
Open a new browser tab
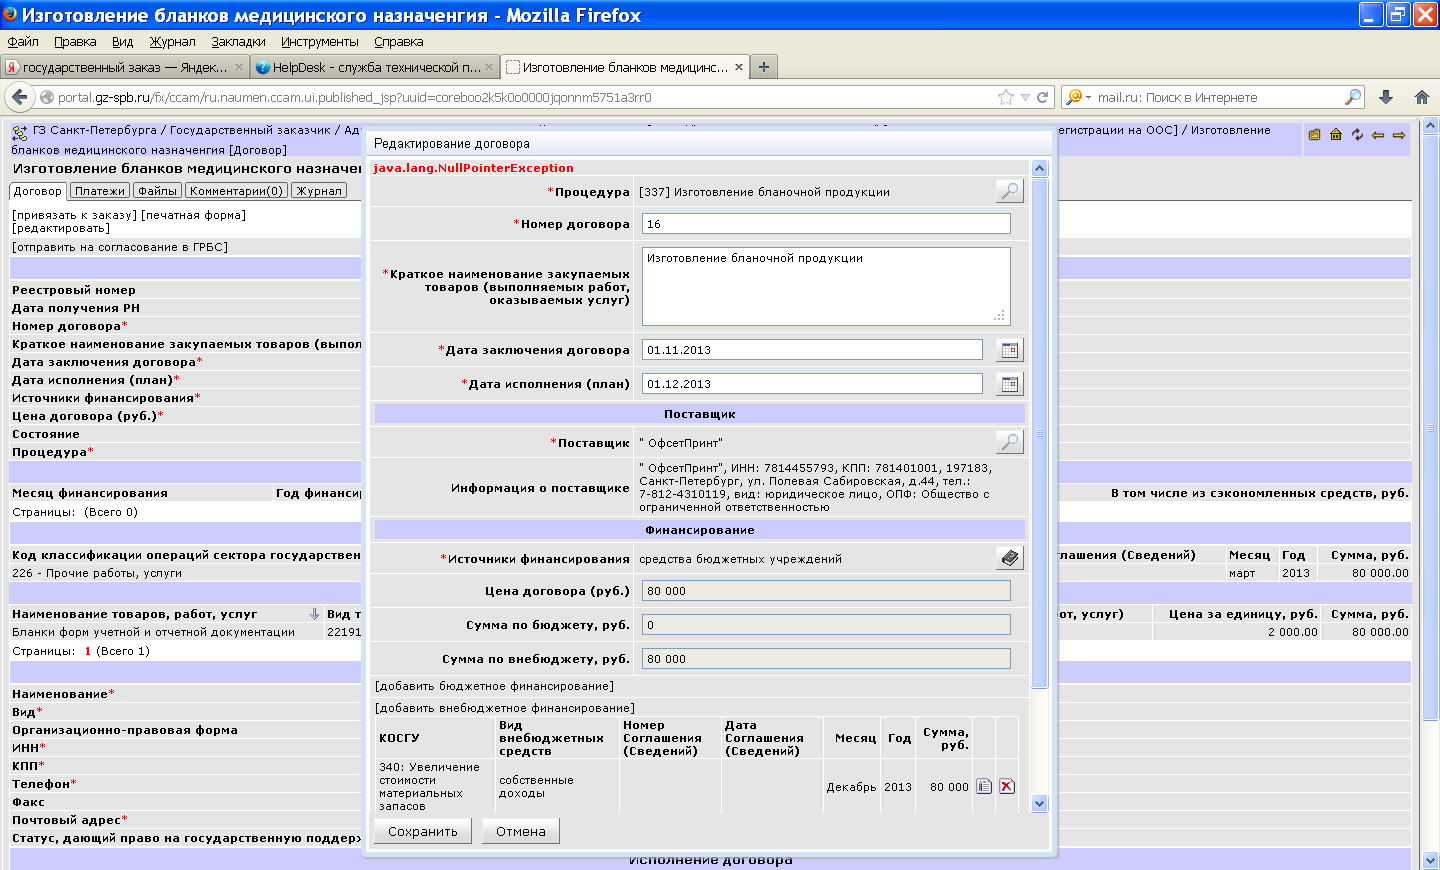764,67
